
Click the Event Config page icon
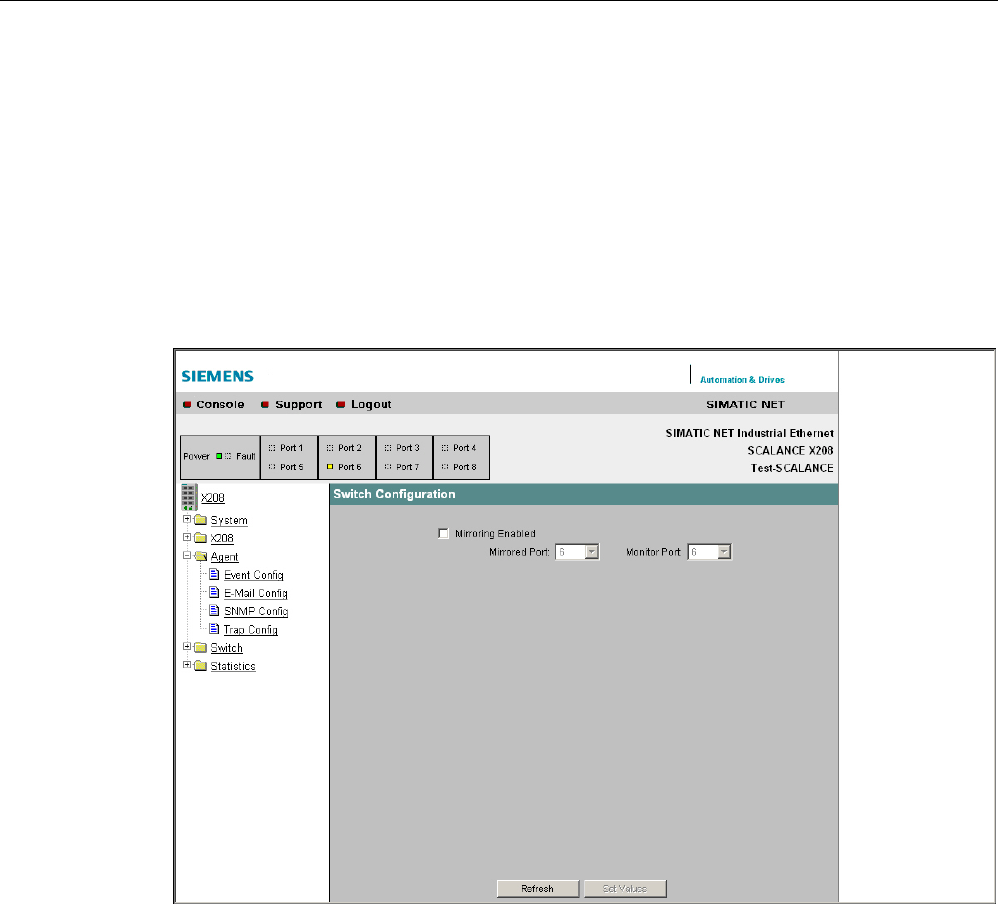[214, 574]
